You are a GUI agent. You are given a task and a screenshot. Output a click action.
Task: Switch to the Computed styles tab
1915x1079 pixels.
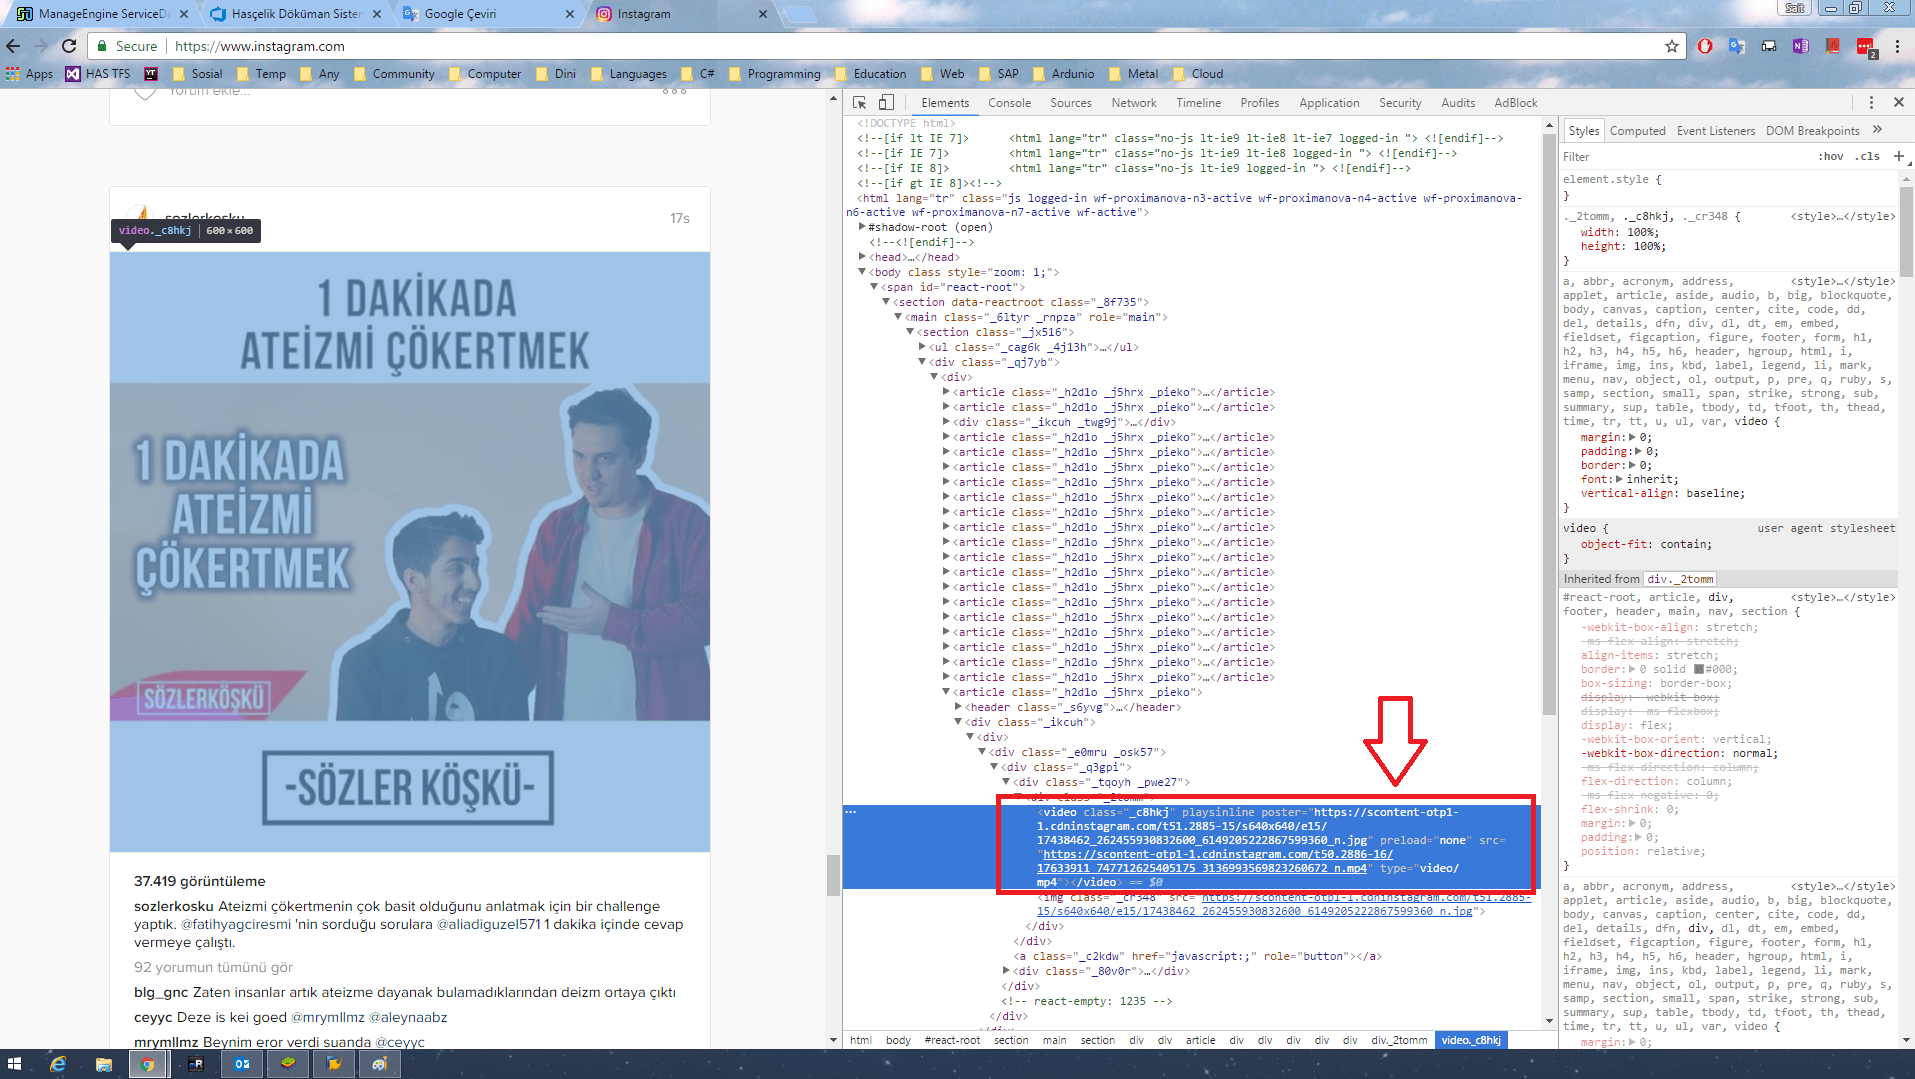pyautogui.click(x=1637, y=130)
